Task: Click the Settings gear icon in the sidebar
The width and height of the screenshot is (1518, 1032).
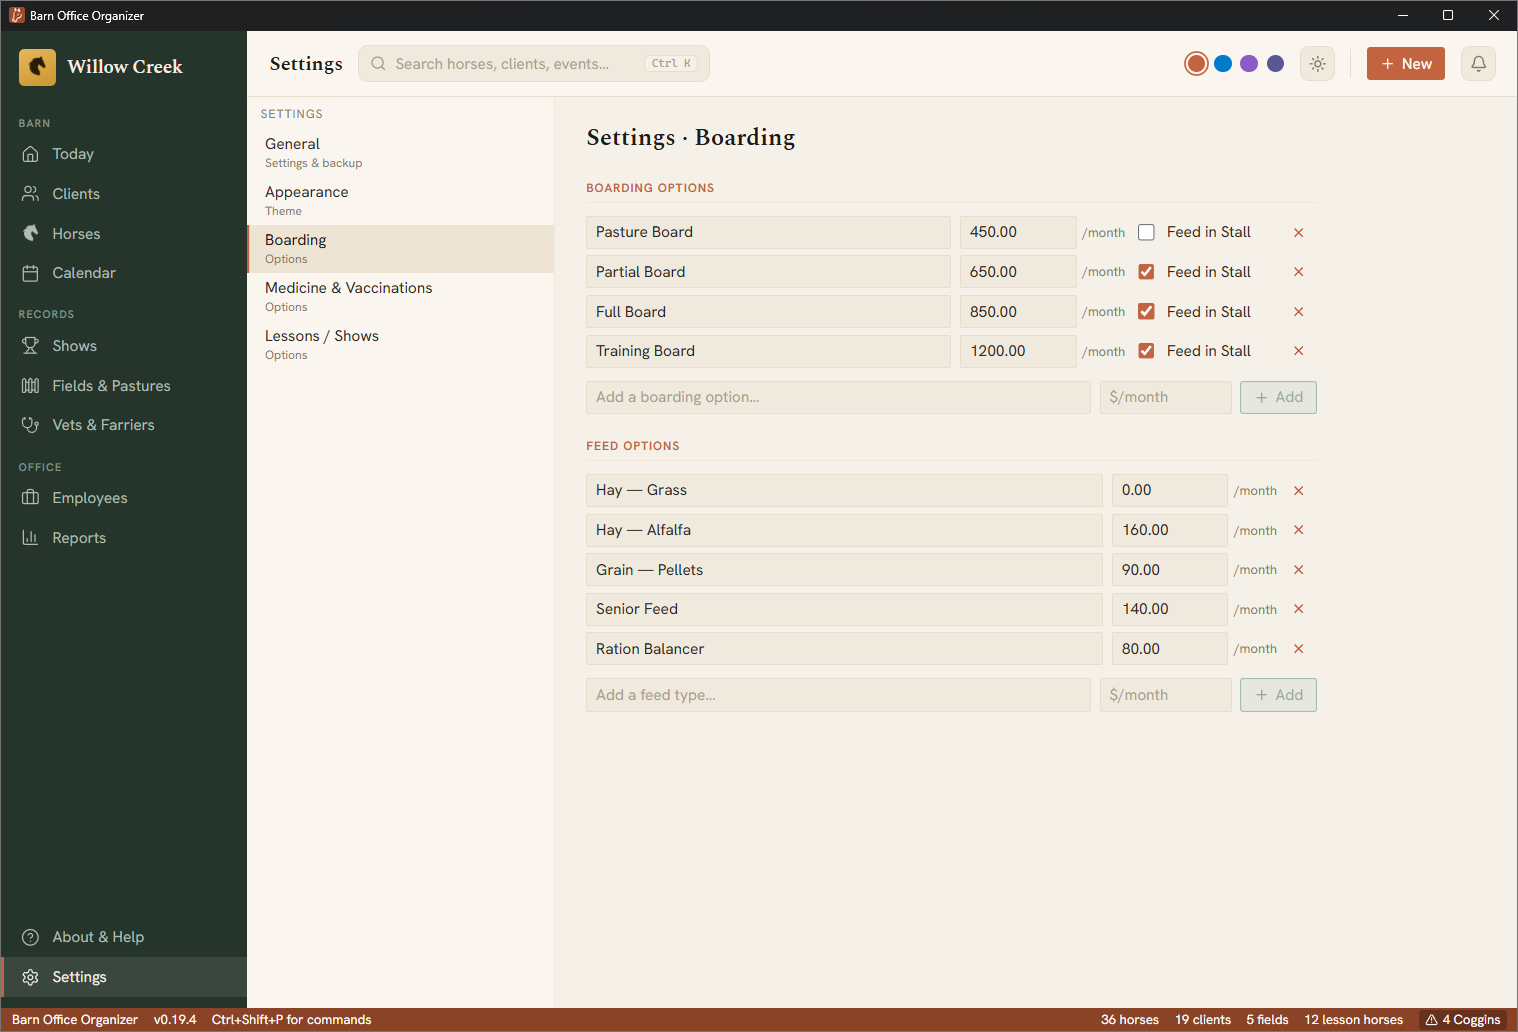Action: click(31, 977)
